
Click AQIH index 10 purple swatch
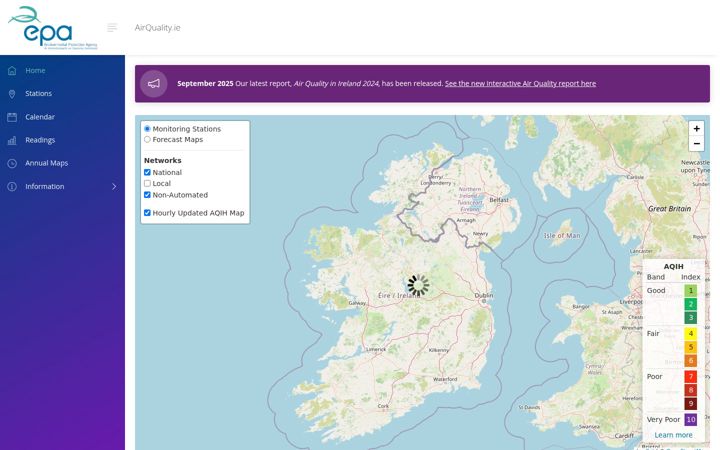pyautogui.click(x=691, y=420)
